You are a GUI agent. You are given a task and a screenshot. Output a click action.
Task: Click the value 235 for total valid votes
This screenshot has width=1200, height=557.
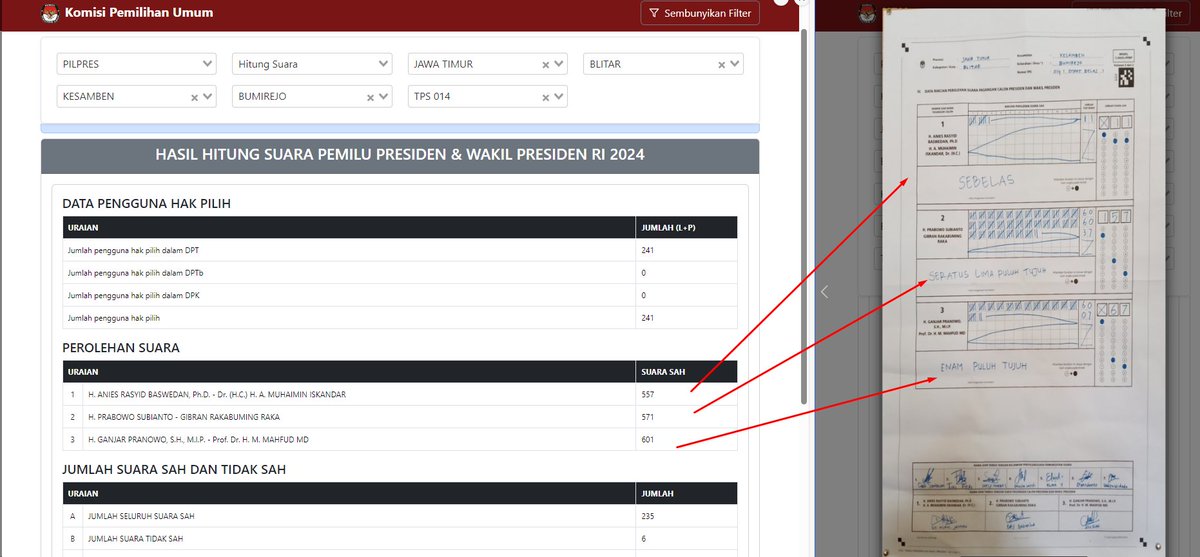pos(648,516)
